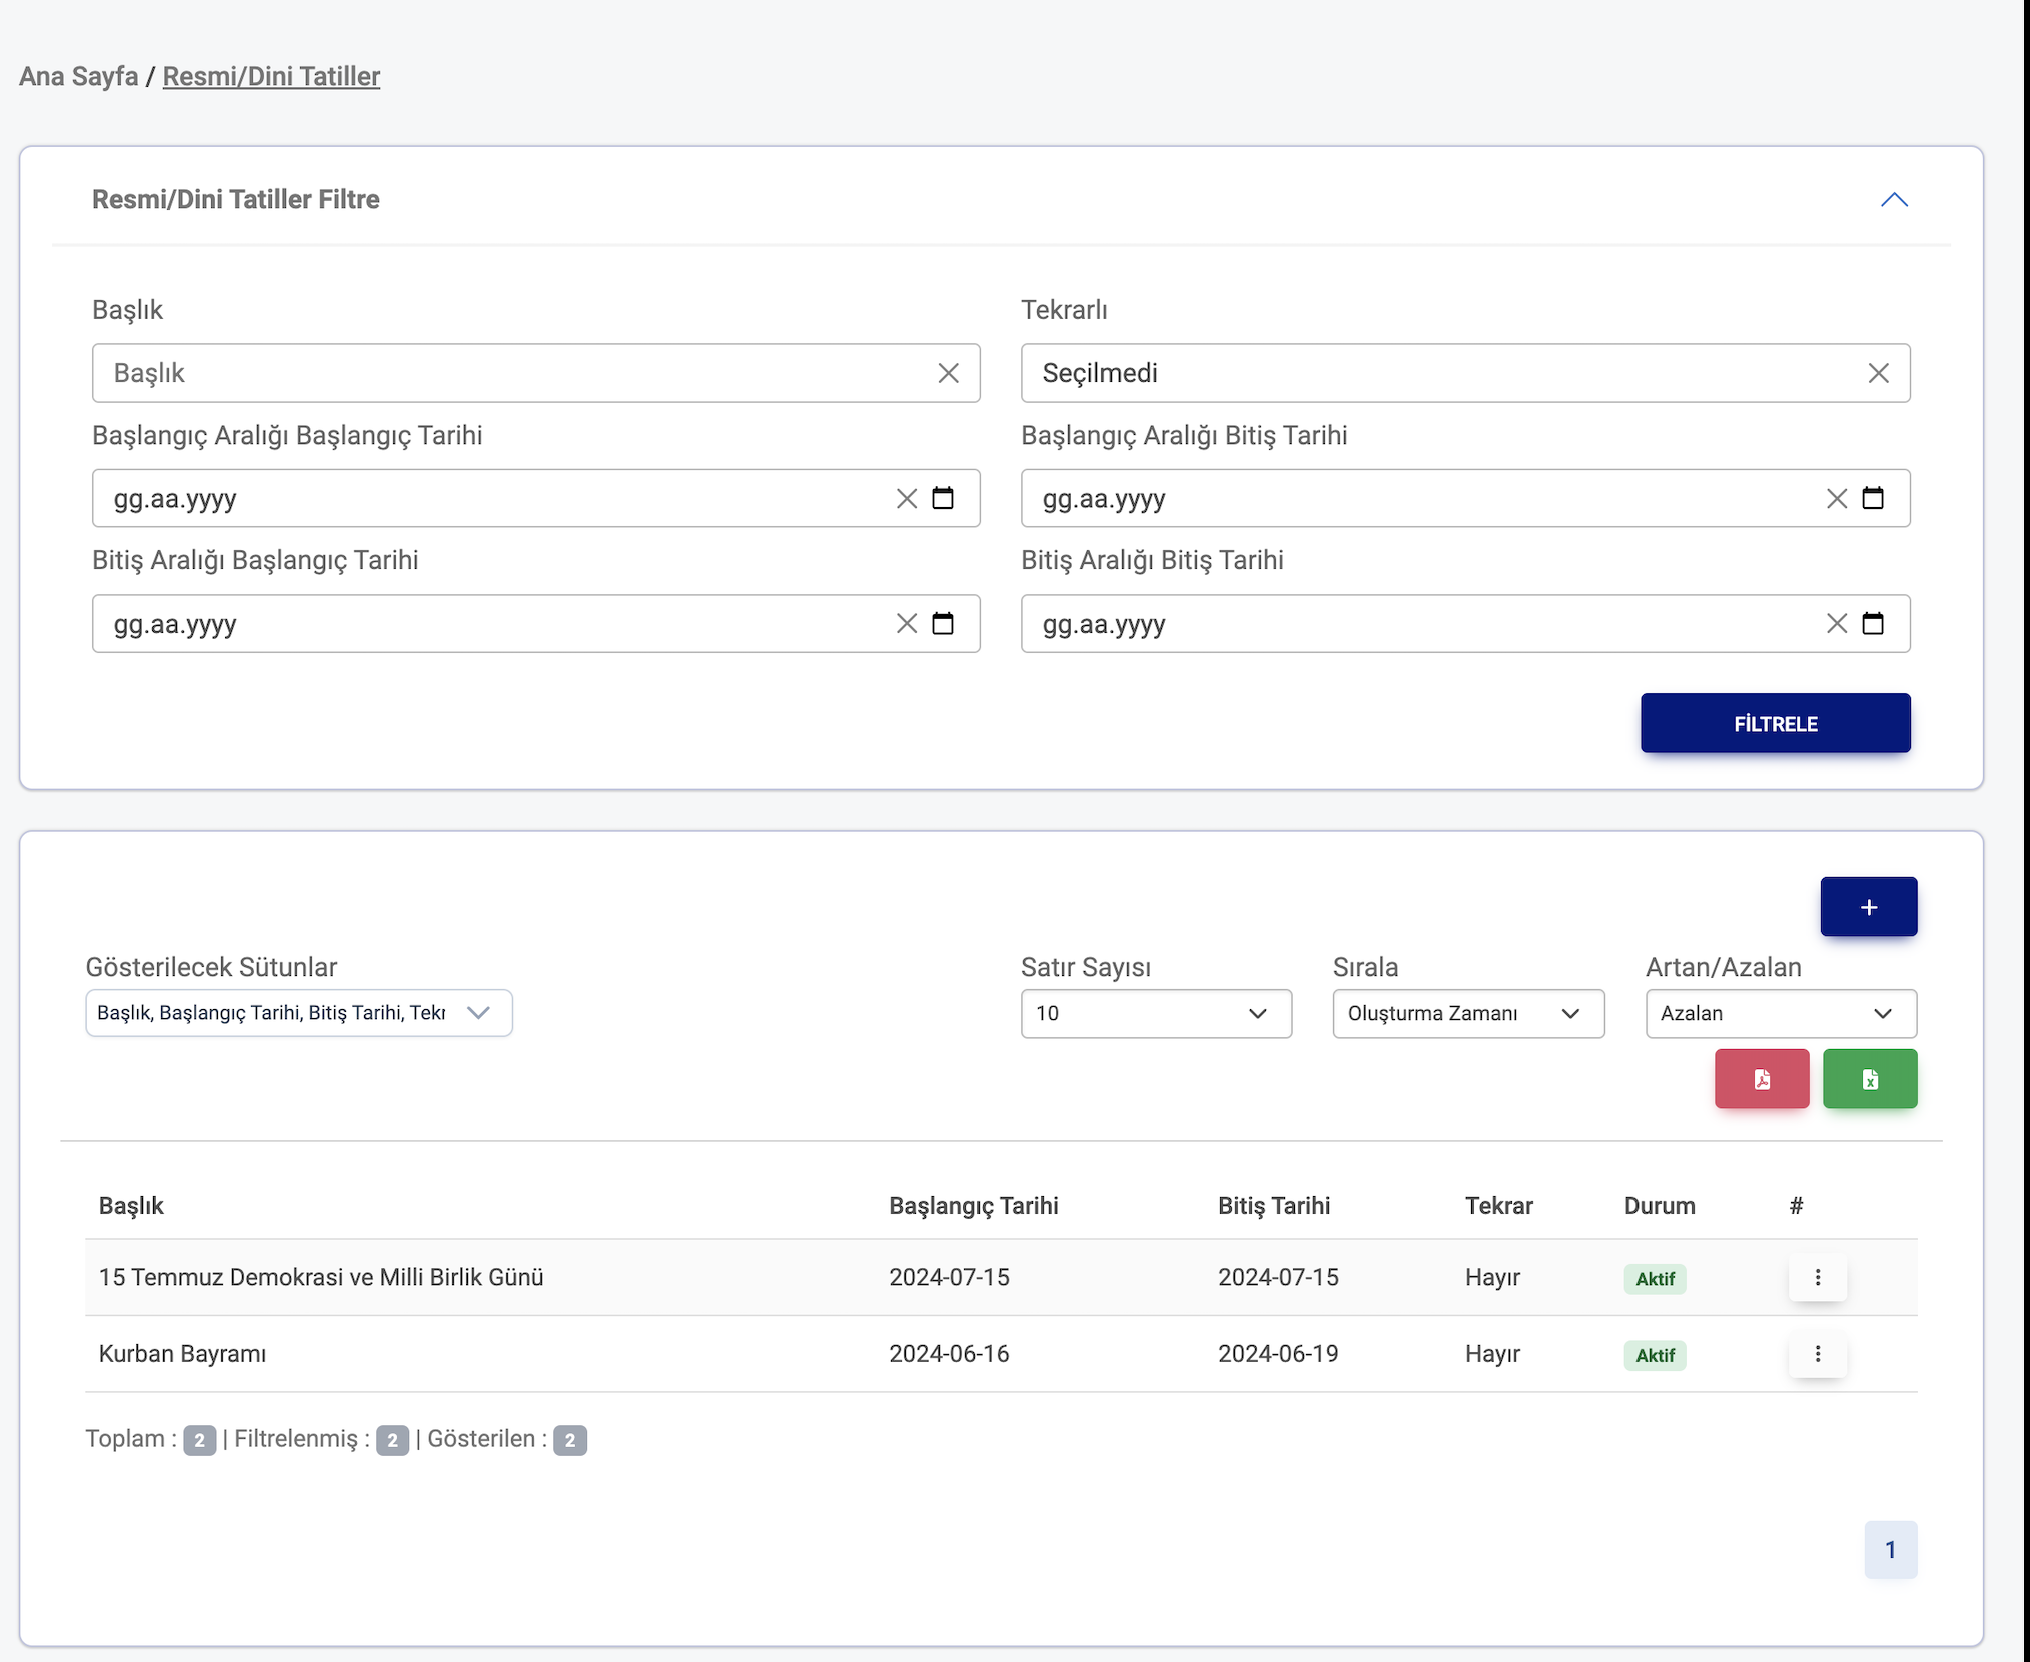The height and width of the screenshot is (1662, 2030).
Task: Clear Bitiş Aralığı Başlangıç Tarihi date
Action: click(906, 623)
